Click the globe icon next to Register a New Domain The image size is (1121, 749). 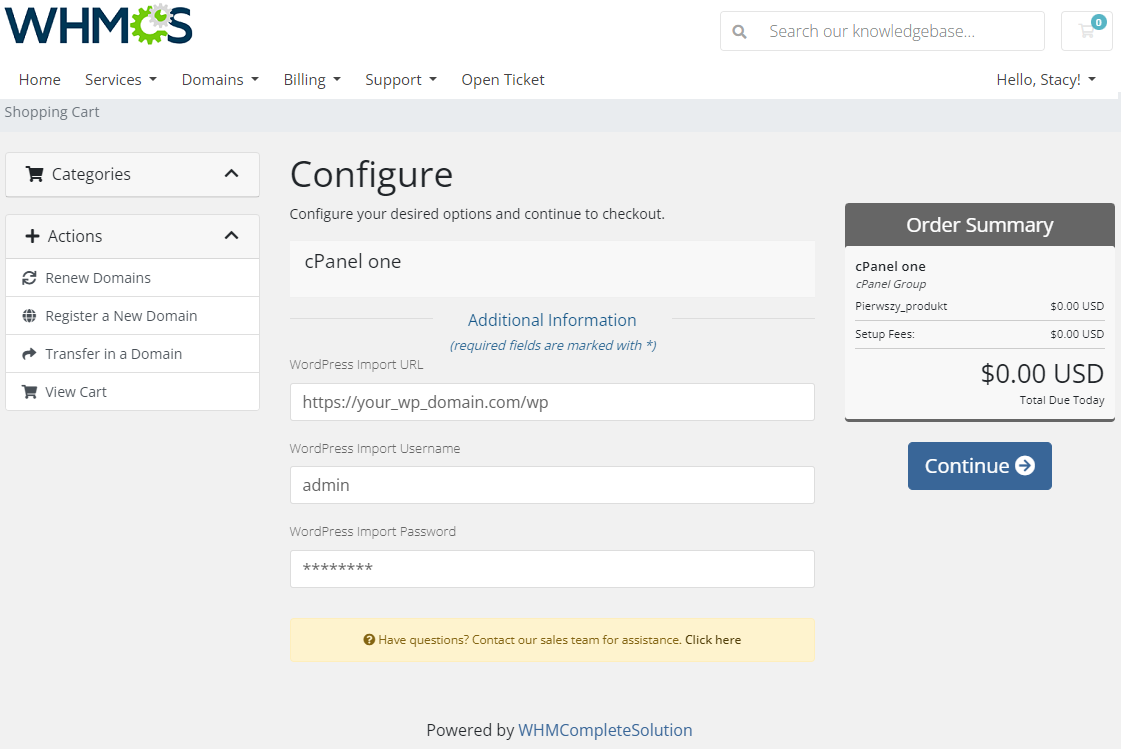pos(29,315)
